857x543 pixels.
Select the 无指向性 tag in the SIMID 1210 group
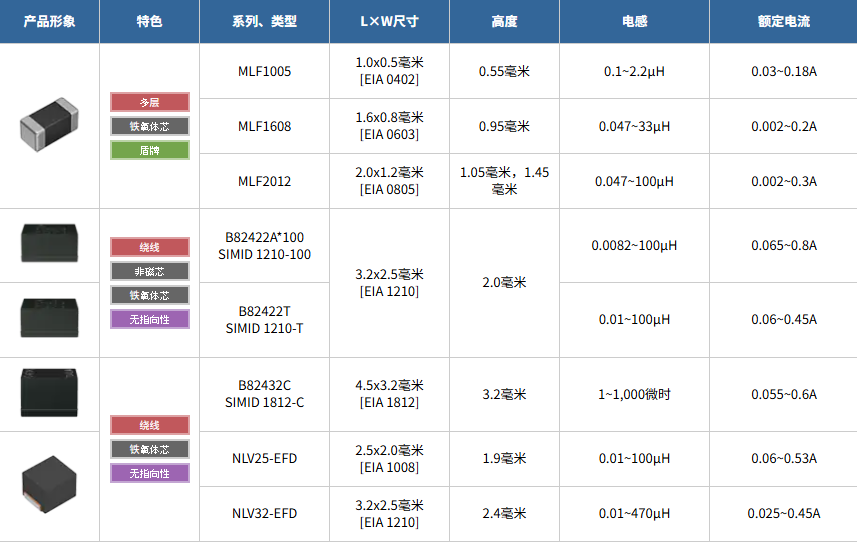150,319
